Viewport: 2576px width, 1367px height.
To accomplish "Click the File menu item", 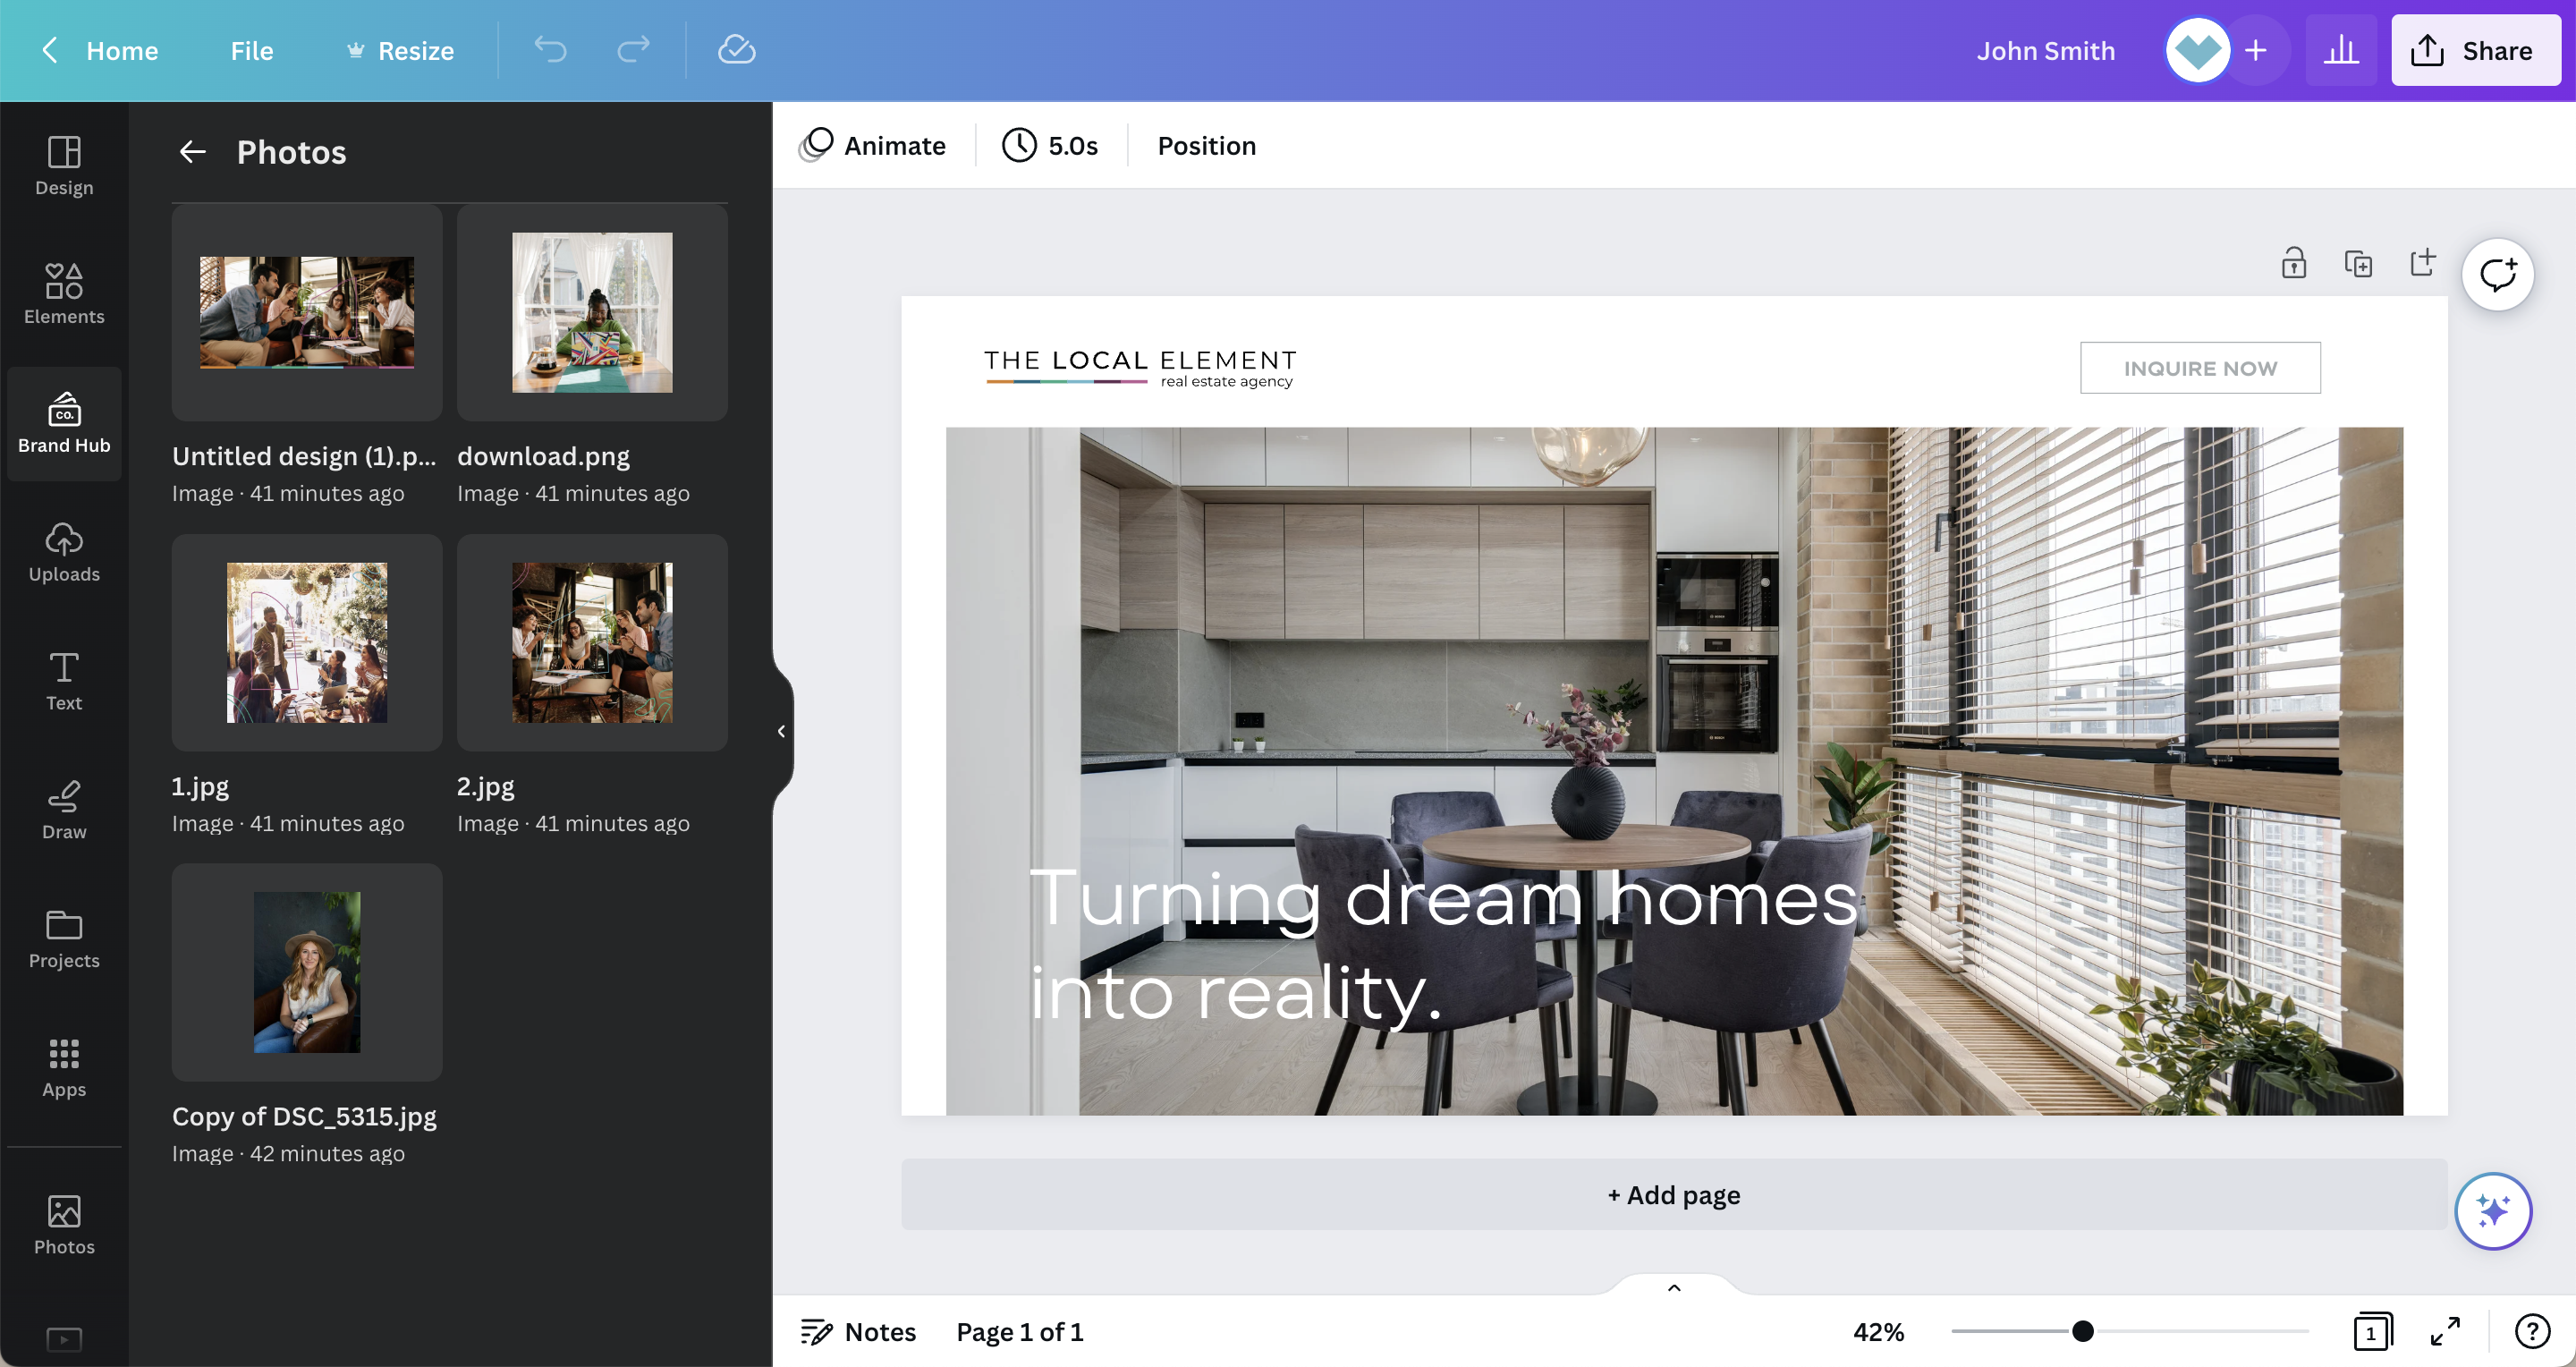I will pos(252,47).
